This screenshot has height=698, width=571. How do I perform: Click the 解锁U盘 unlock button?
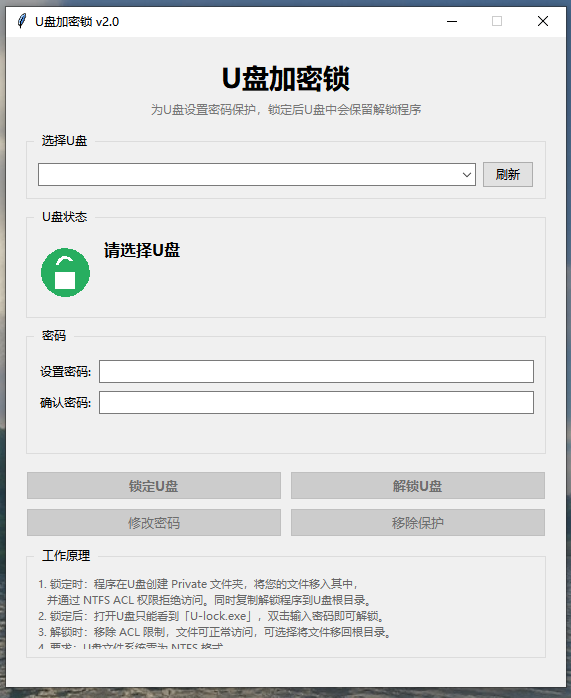[x=417, y=486]
